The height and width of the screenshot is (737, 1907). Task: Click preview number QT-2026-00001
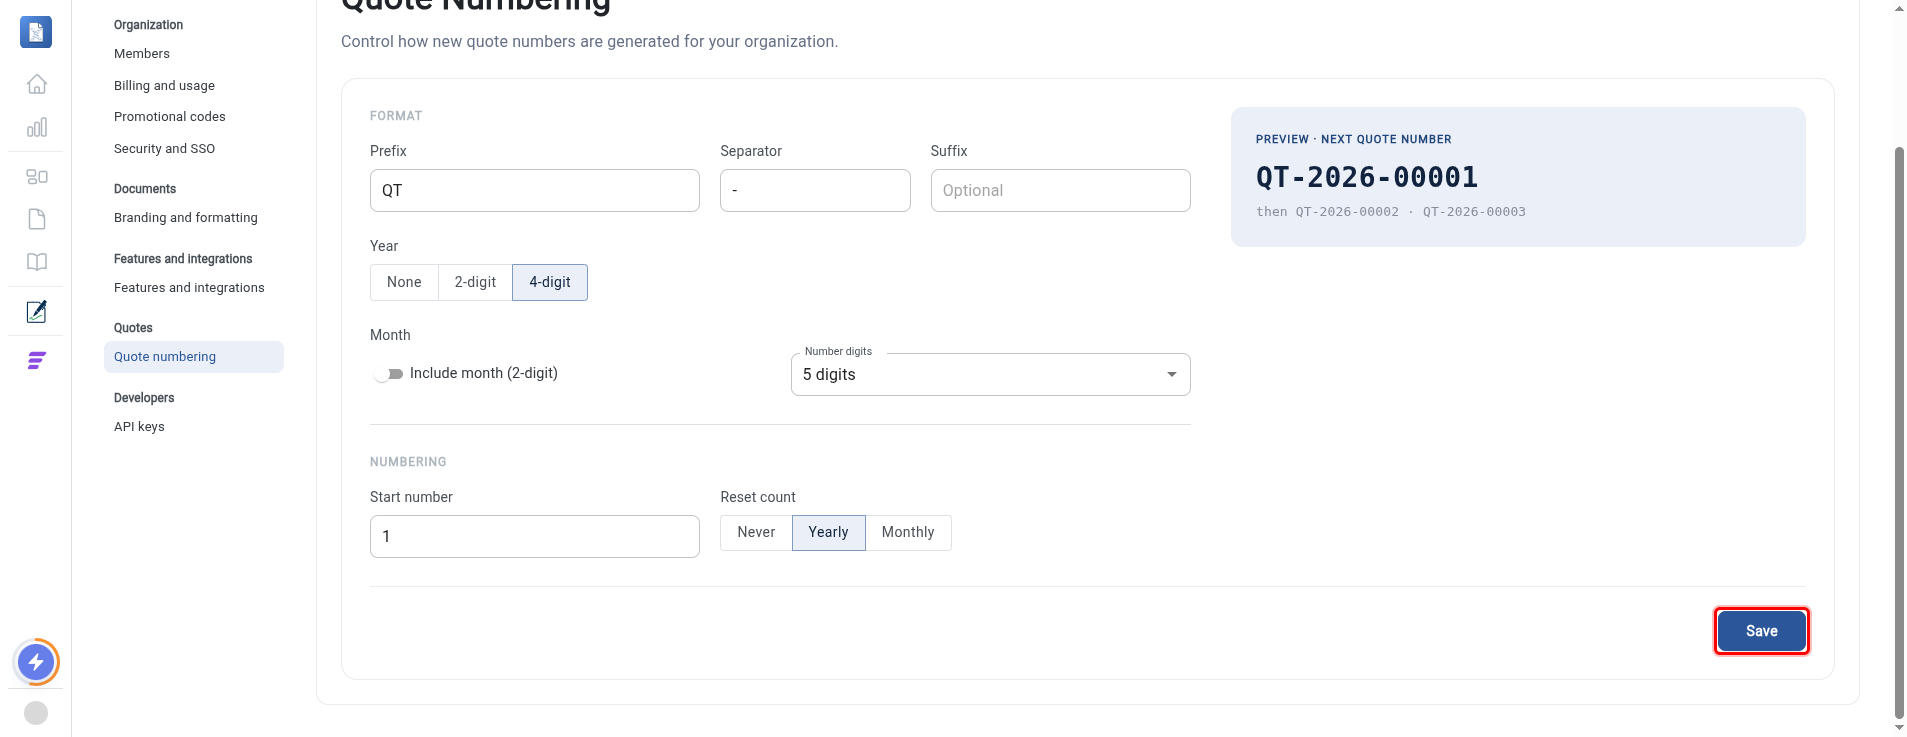[1367, 178]
